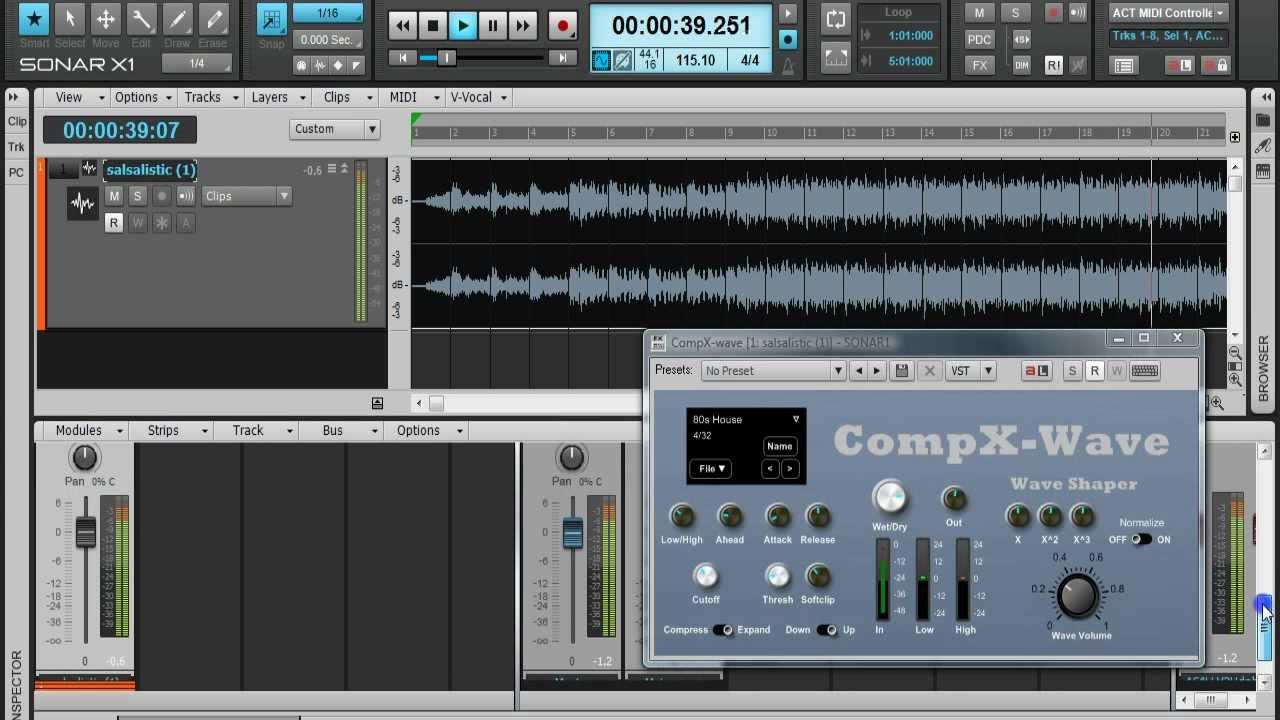Screen dimensions: 1280x720
Task: Toggle Read automation R on salsalistic track
Action: click(114, 223)
